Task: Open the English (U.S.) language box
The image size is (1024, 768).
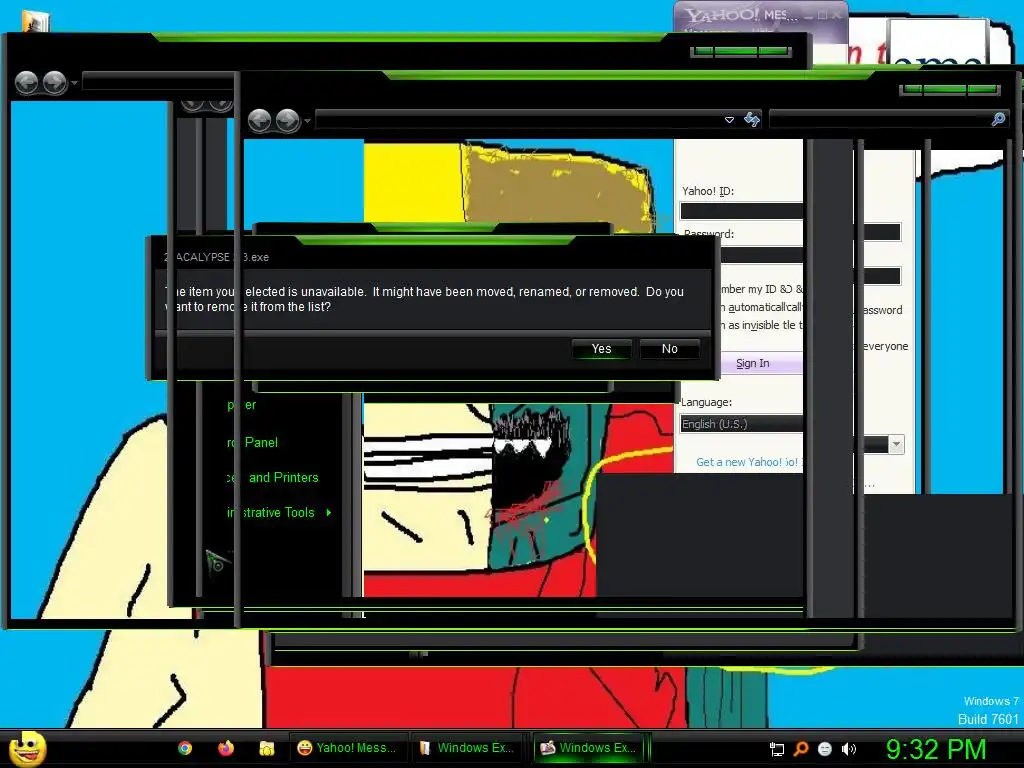Action: click(741, 424)
